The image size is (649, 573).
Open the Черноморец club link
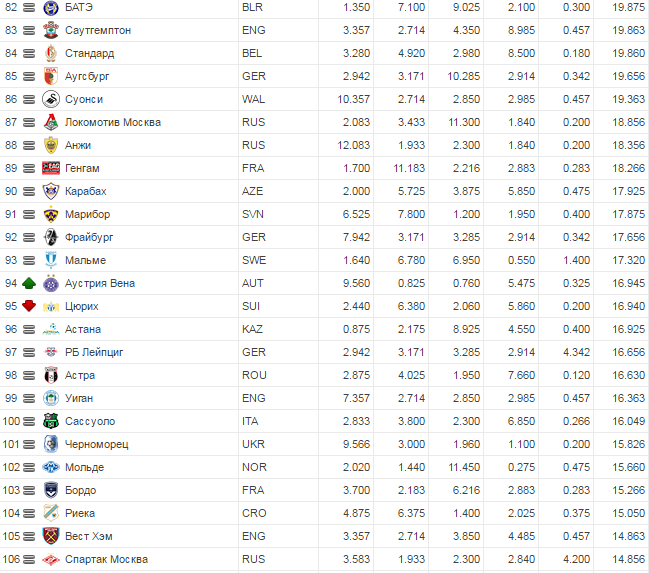pos(97,444)
